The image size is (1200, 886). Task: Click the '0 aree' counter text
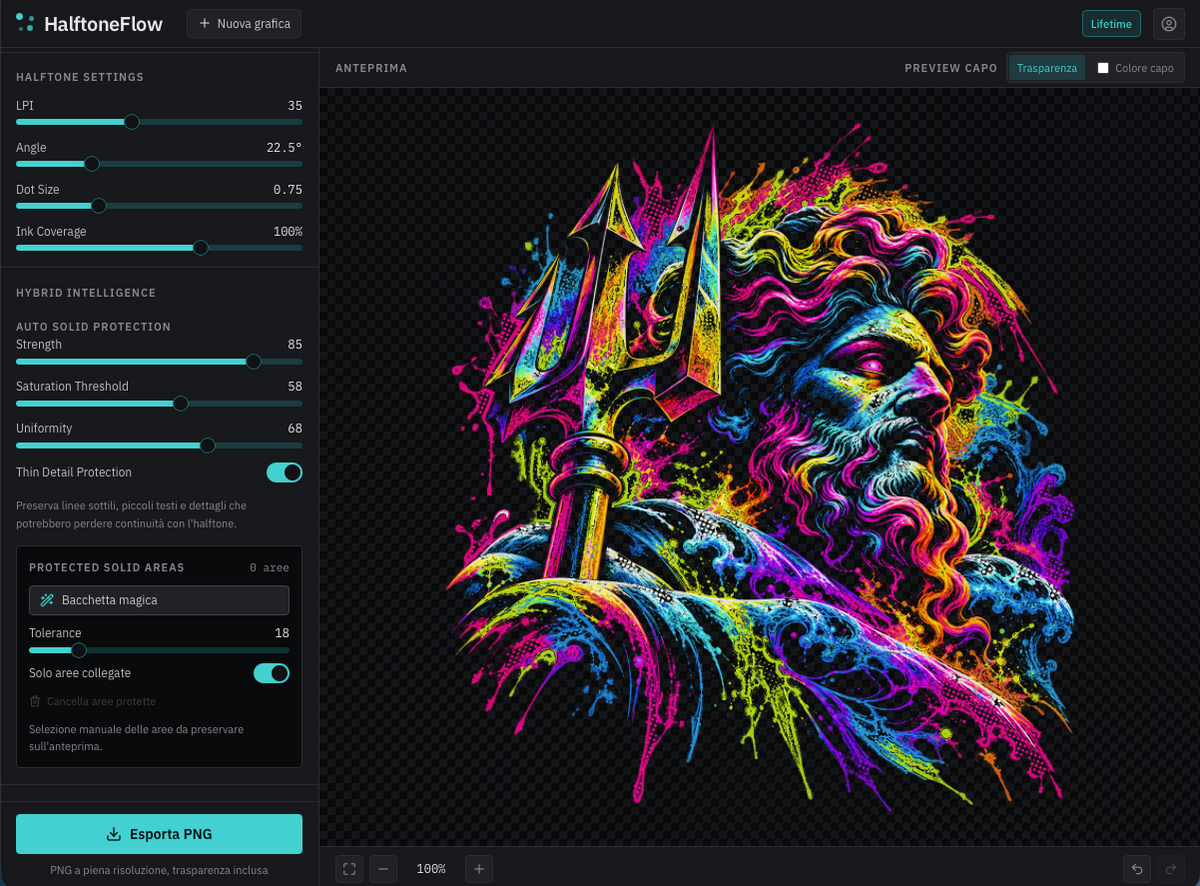tap(269, 568)
